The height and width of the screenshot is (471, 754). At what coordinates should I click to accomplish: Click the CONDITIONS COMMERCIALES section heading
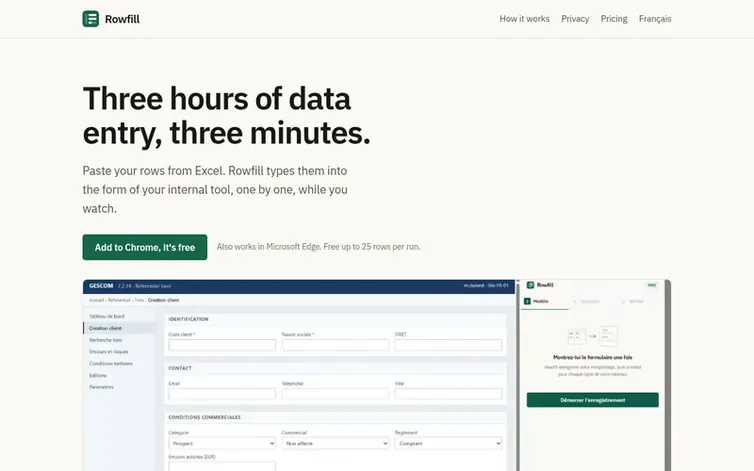(205, 417)
